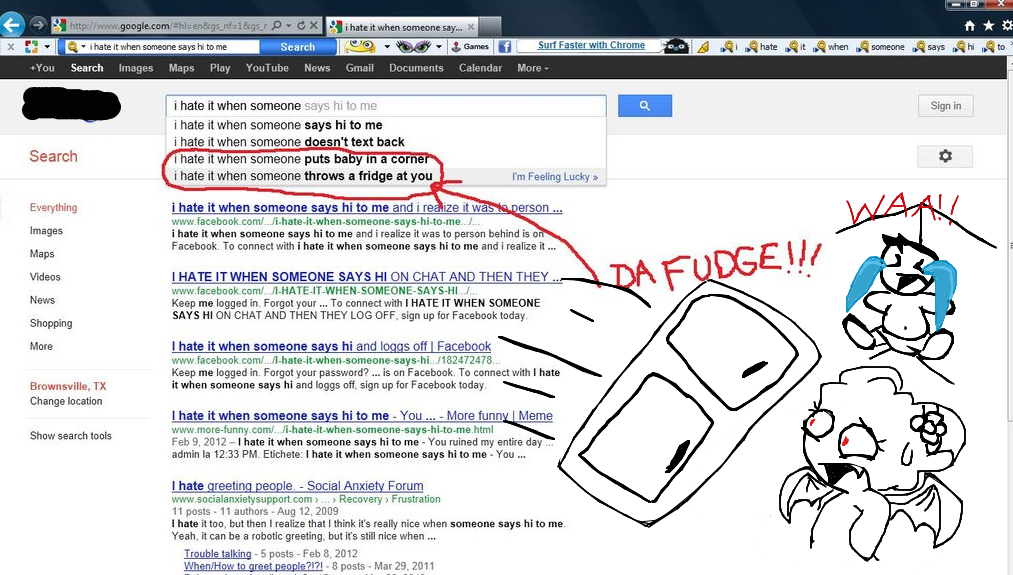This screenshot has height=575, width=1013.
Task: Filter results by Videos in sidebar
Action: [45, 277]
